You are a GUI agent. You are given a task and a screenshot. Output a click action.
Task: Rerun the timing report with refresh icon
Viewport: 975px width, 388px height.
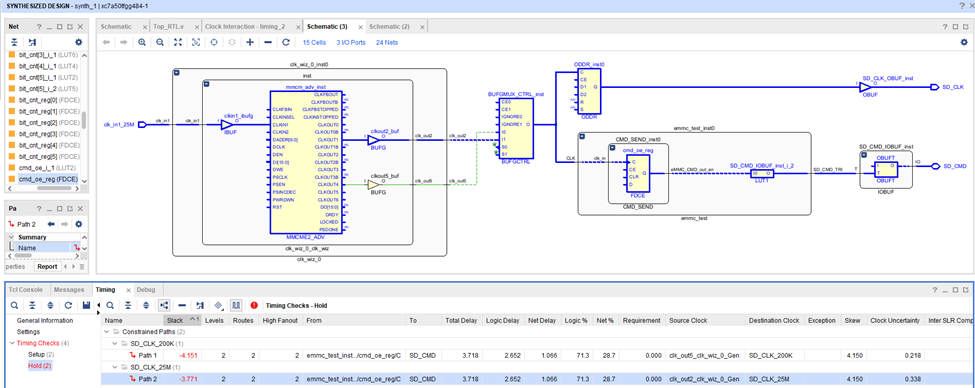(68, 305)
